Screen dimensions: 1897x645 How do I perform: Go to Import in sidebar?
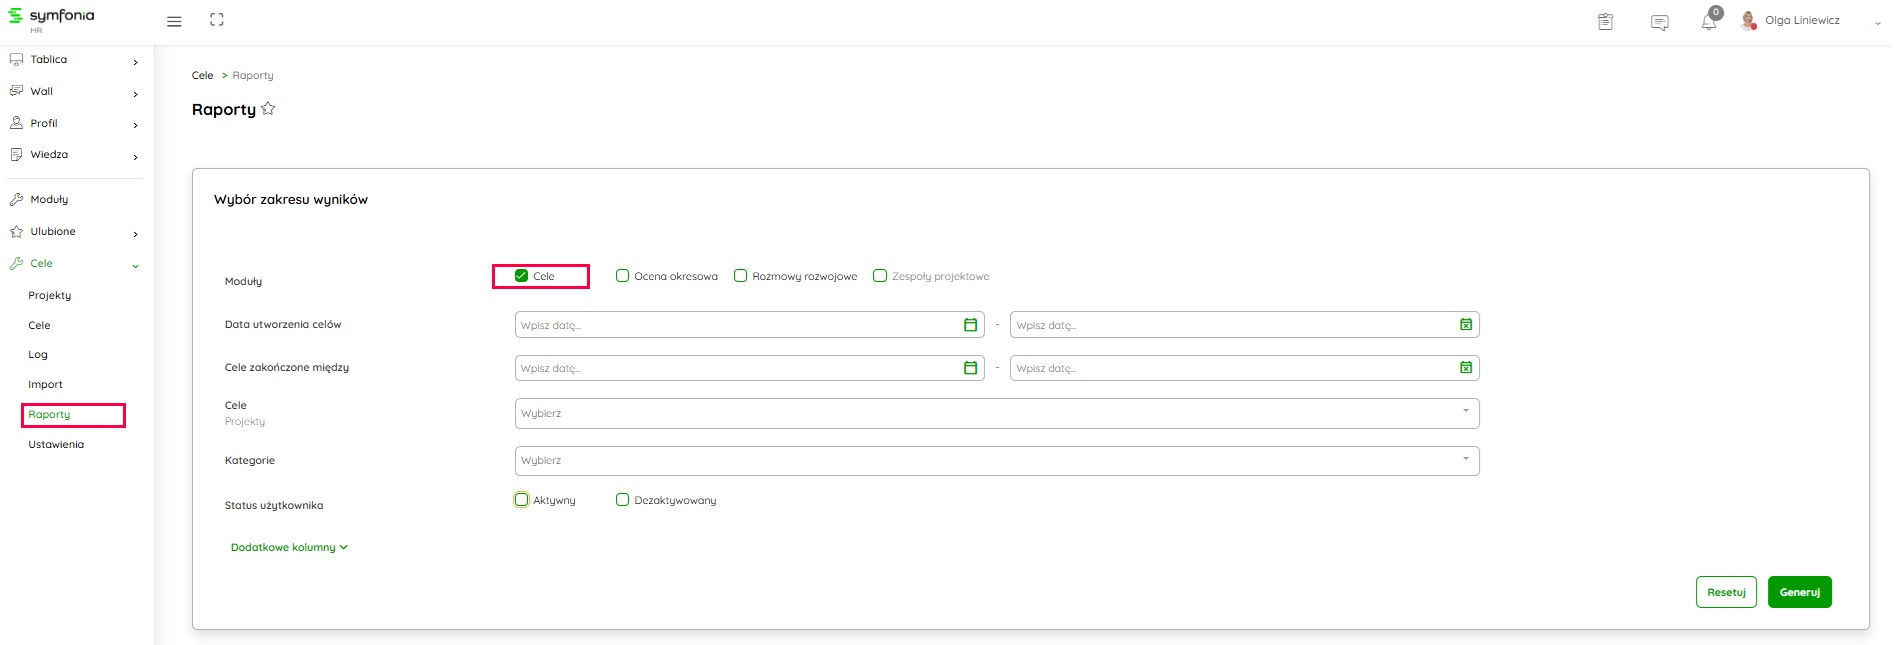tap(45, 385)
